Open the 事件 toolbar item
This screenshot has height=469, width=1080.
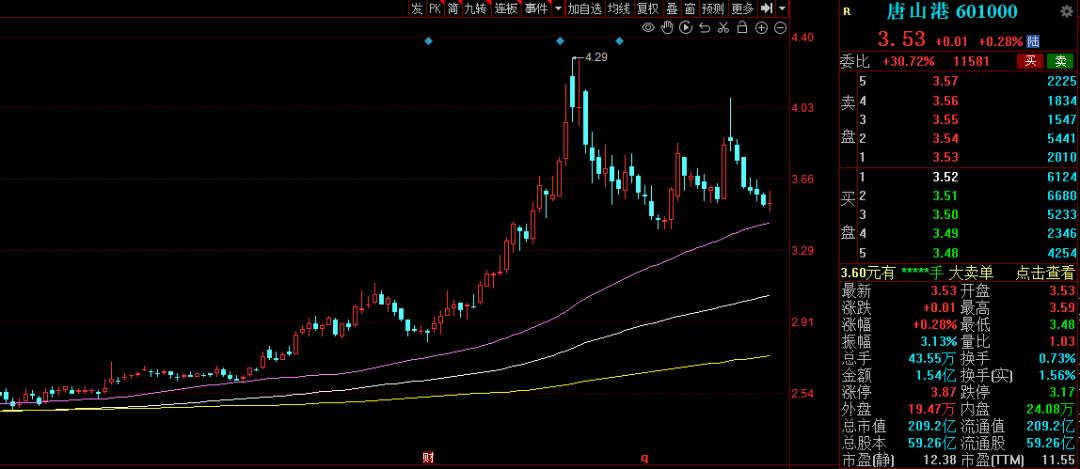tap(536, 8)
